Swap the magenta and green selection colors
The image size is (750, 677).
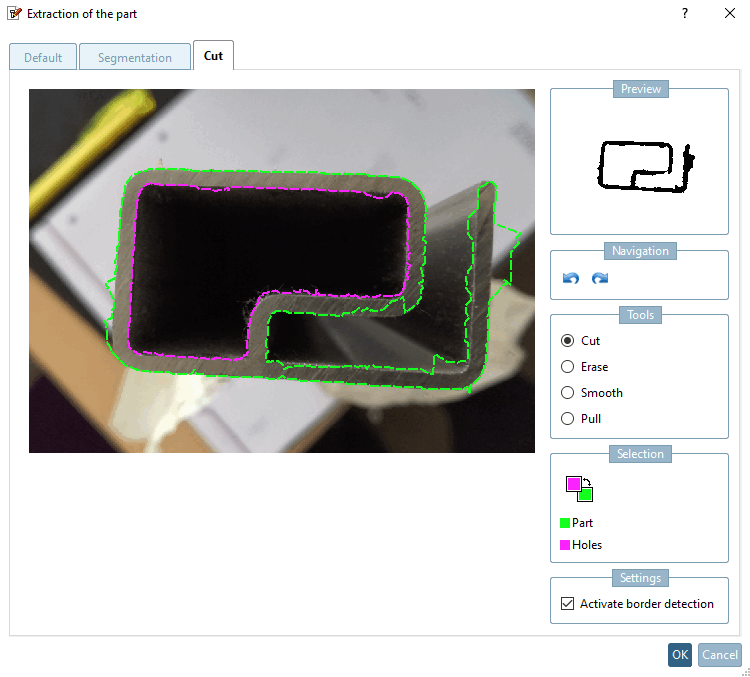pyautogui.click(x=579, y=488)
